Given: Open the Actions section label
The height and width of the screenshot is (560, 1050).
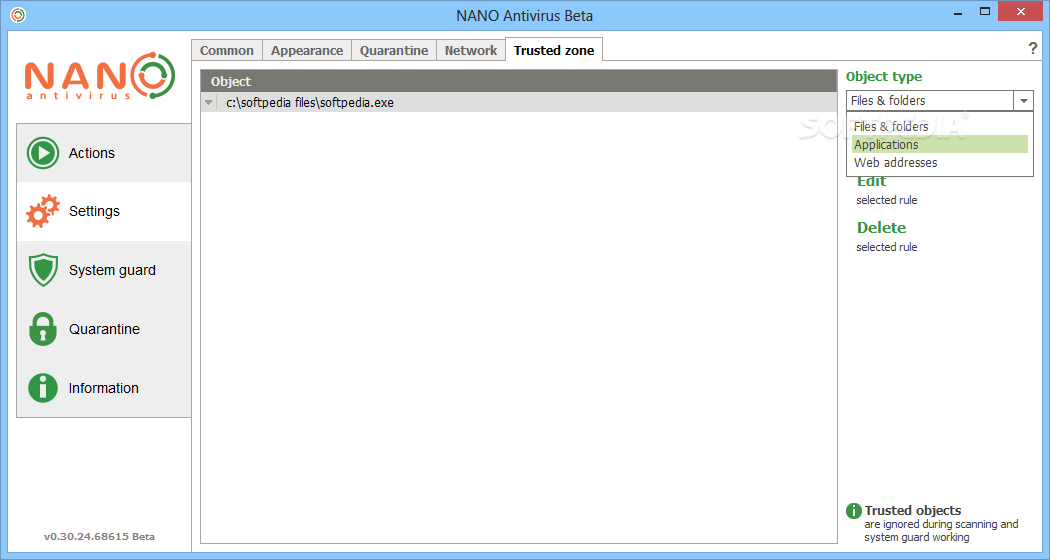Looking at the screenshot, I should pos(92,153).
